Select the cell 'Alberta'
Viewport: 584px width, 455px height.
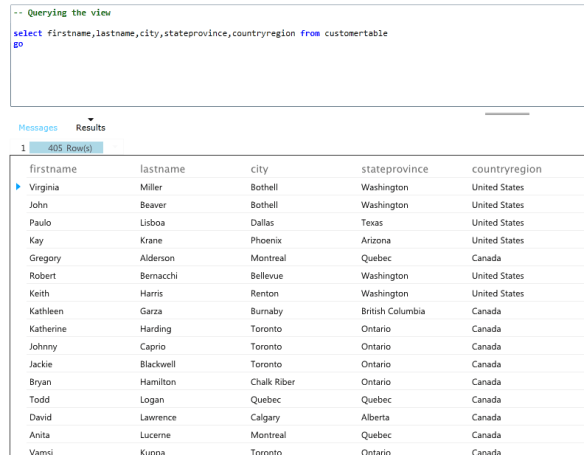(375, 417)
